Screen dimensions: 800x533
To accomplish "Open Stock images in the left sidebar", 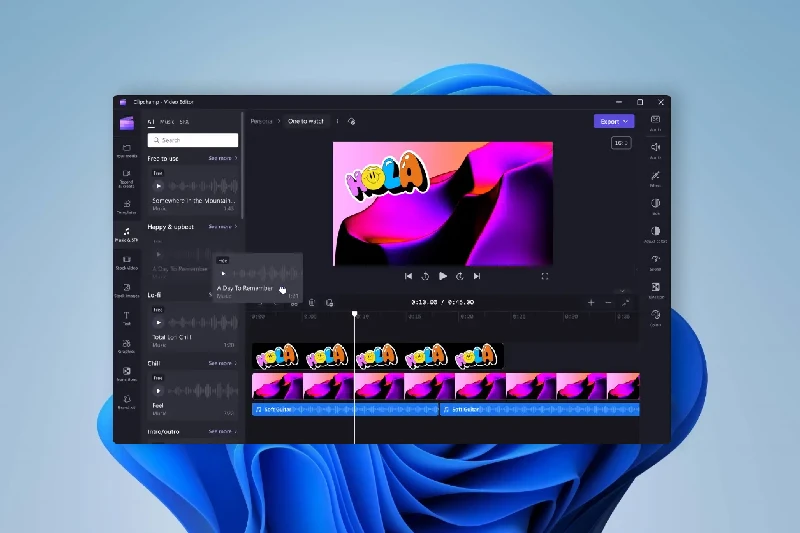I will [x=127, y=291].
